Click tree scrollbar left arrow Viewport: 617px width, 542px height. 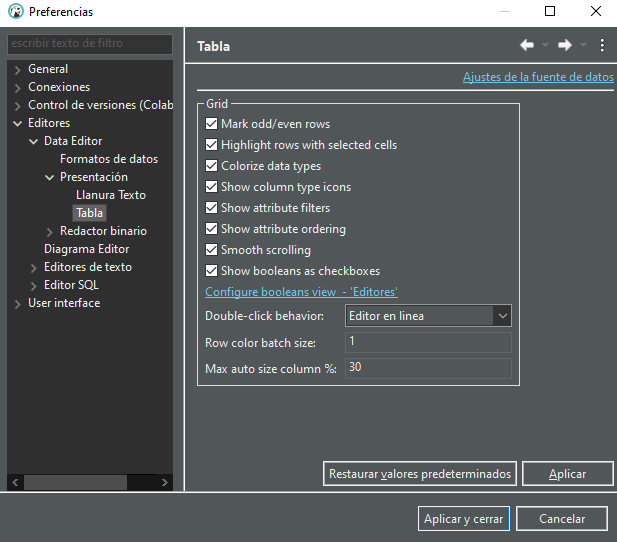pos(15,482)
